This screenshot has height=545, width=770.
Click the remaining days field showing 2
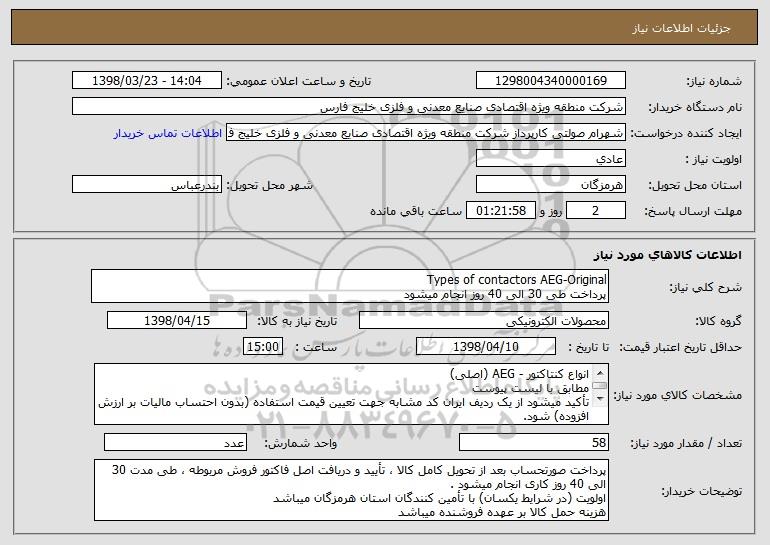(x=596, y=210)
